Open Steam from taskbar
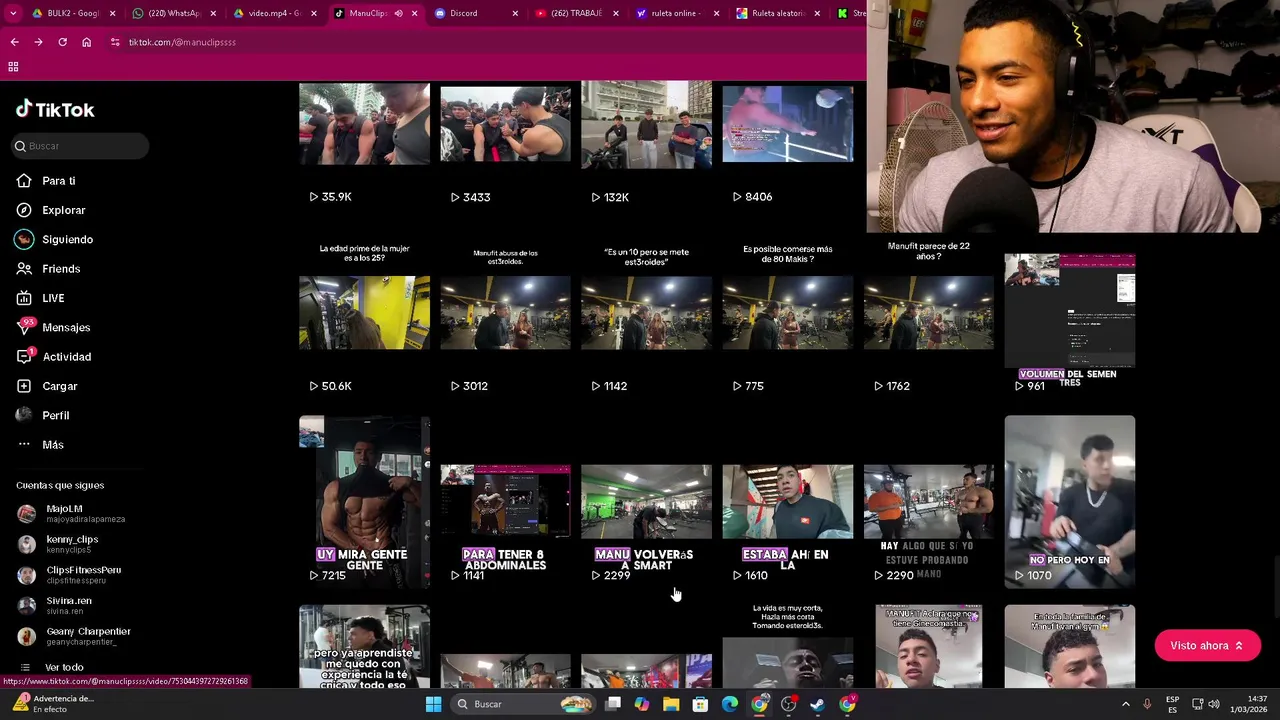1280x720 pixels. pyautogui.click(x=818, y=704)
